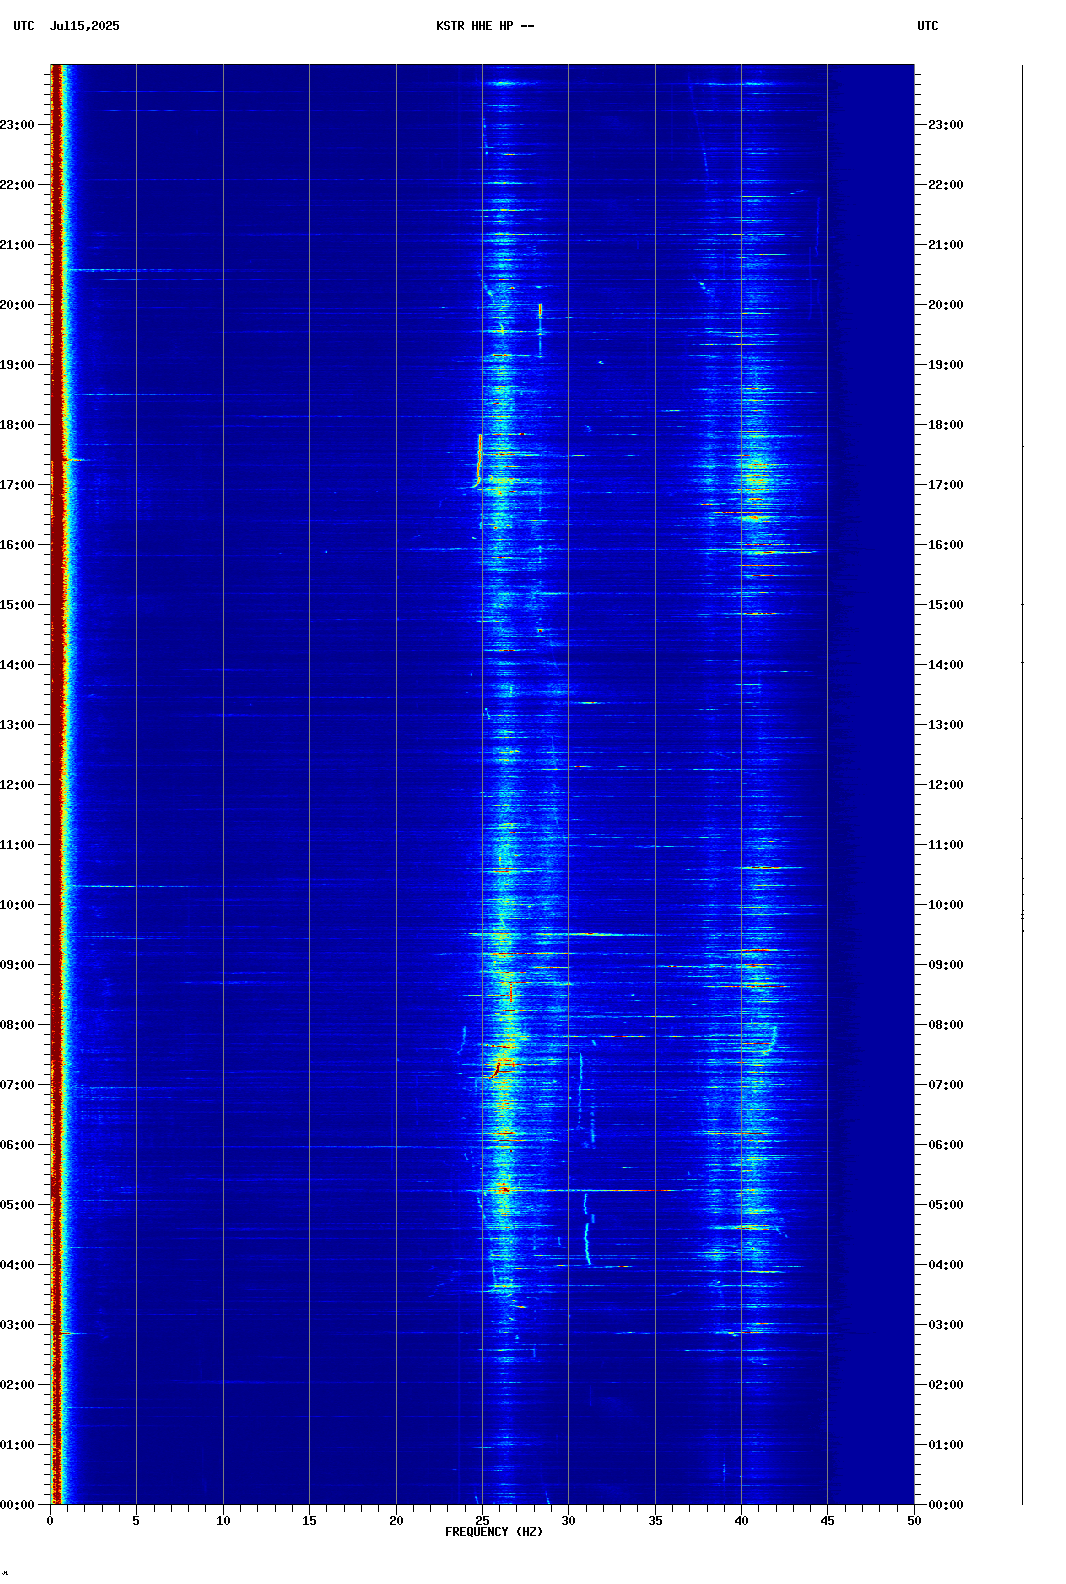This screenshot has height=1584, width=1066.
Task: Click the 10 Hz frequency tick label
Action: pos(223,1521)
